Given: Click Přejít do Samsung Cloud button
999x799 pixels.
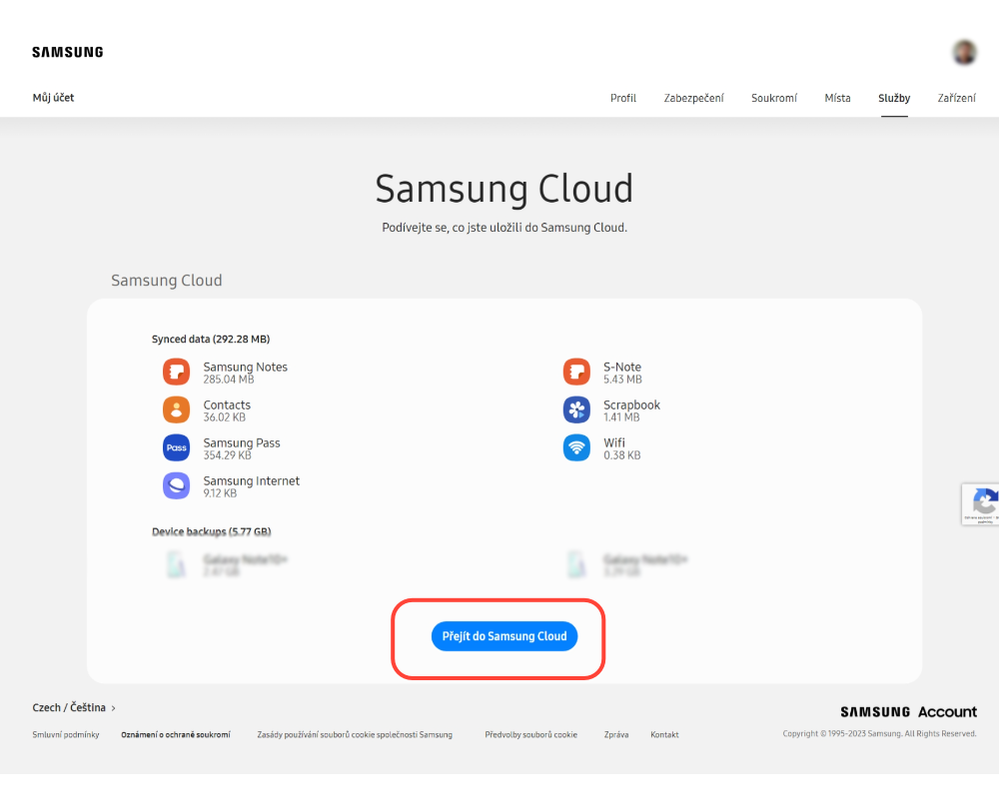Looking at the screenshot, I should coord(504,636).
